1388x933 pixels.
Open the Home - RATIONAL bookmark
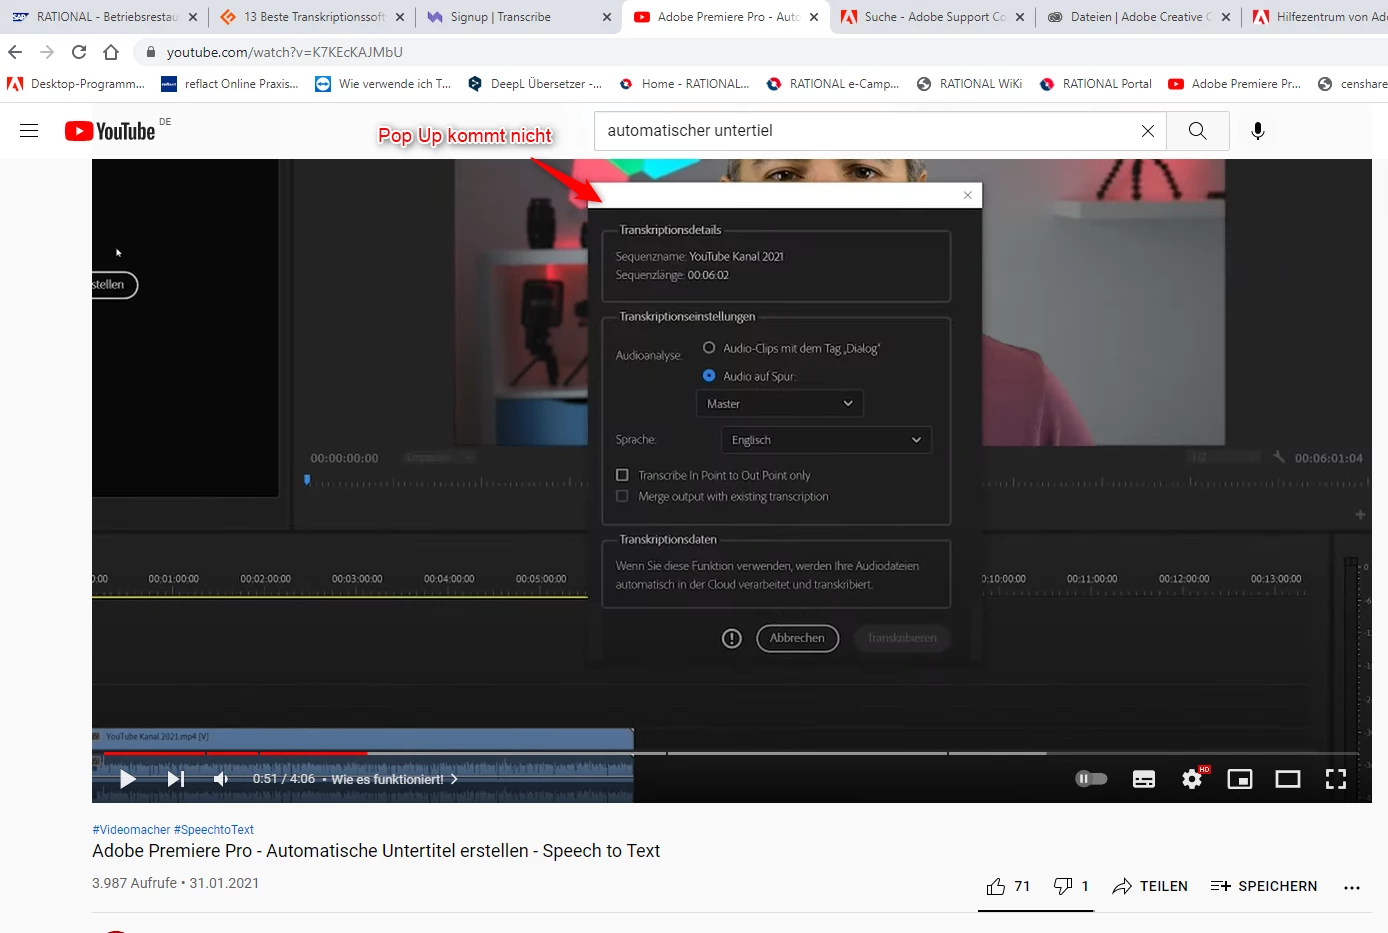[x=684, y=84]
